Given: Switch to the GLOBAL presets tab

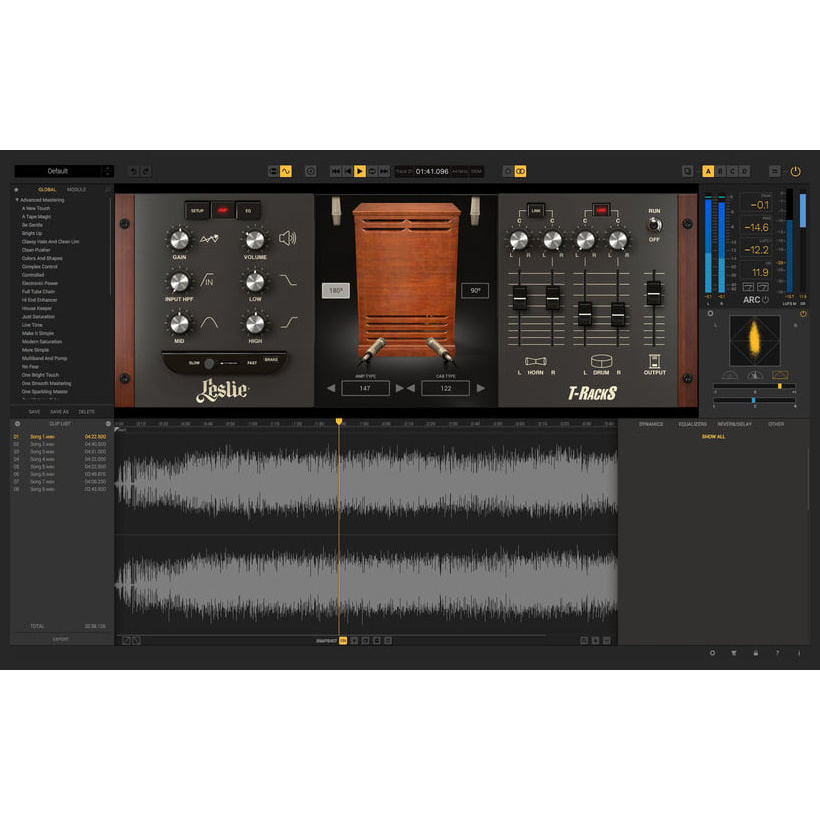Looking at the screenshot, I should [47, 189].
